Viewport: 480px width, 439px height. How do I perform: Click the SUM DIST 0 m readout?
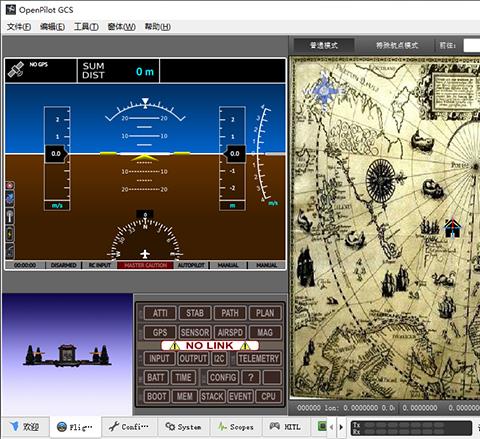tap(118, 71)
